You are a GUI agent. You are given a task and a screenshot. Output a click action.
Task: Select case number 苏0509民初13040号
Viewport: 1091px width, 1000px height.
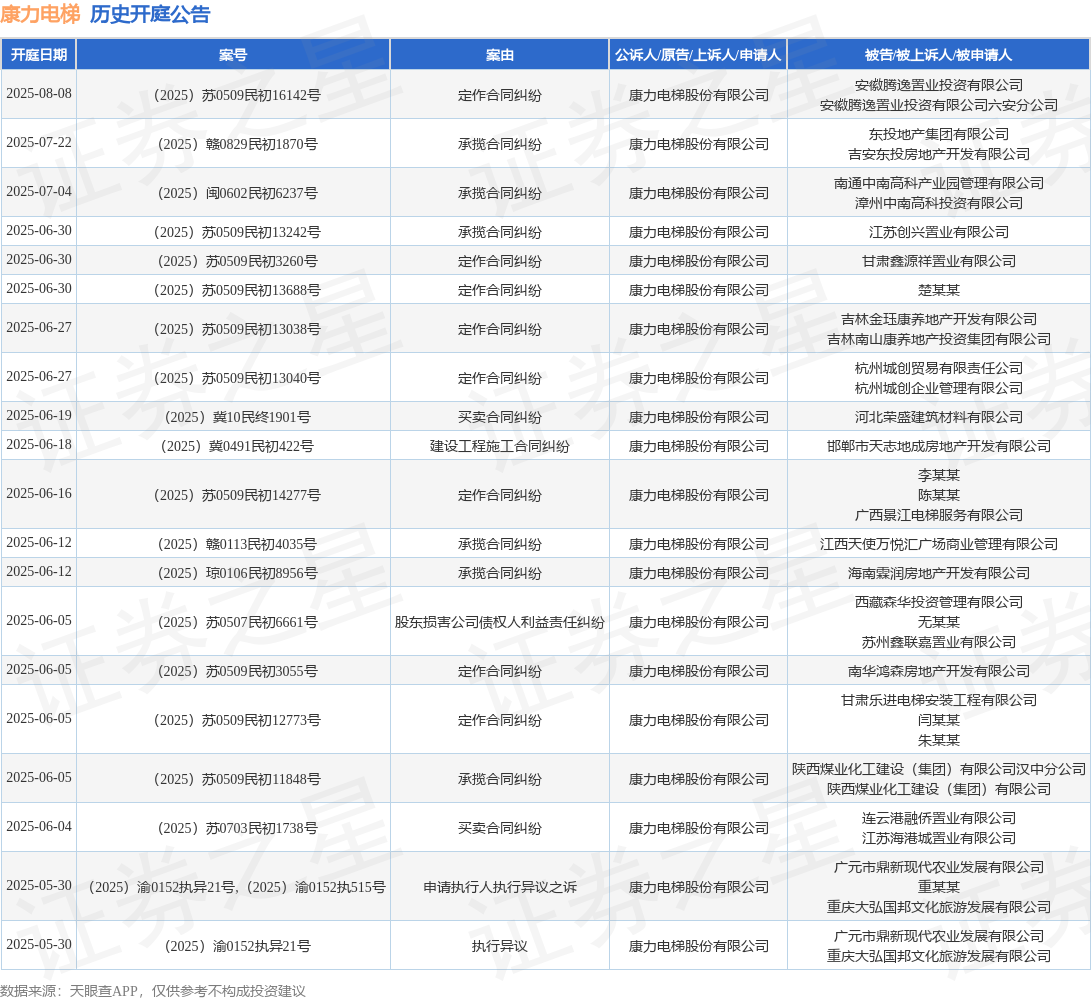pyautogui.click(x=237, y=378)
